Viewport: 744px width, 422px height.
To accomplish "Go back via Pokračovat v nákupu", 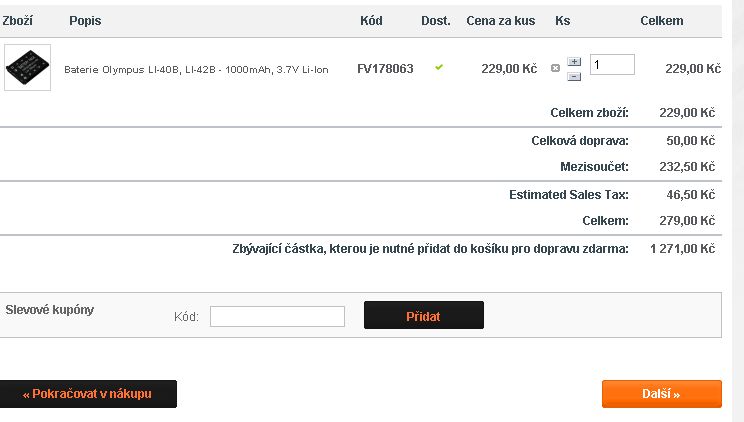I will [87, 394].
